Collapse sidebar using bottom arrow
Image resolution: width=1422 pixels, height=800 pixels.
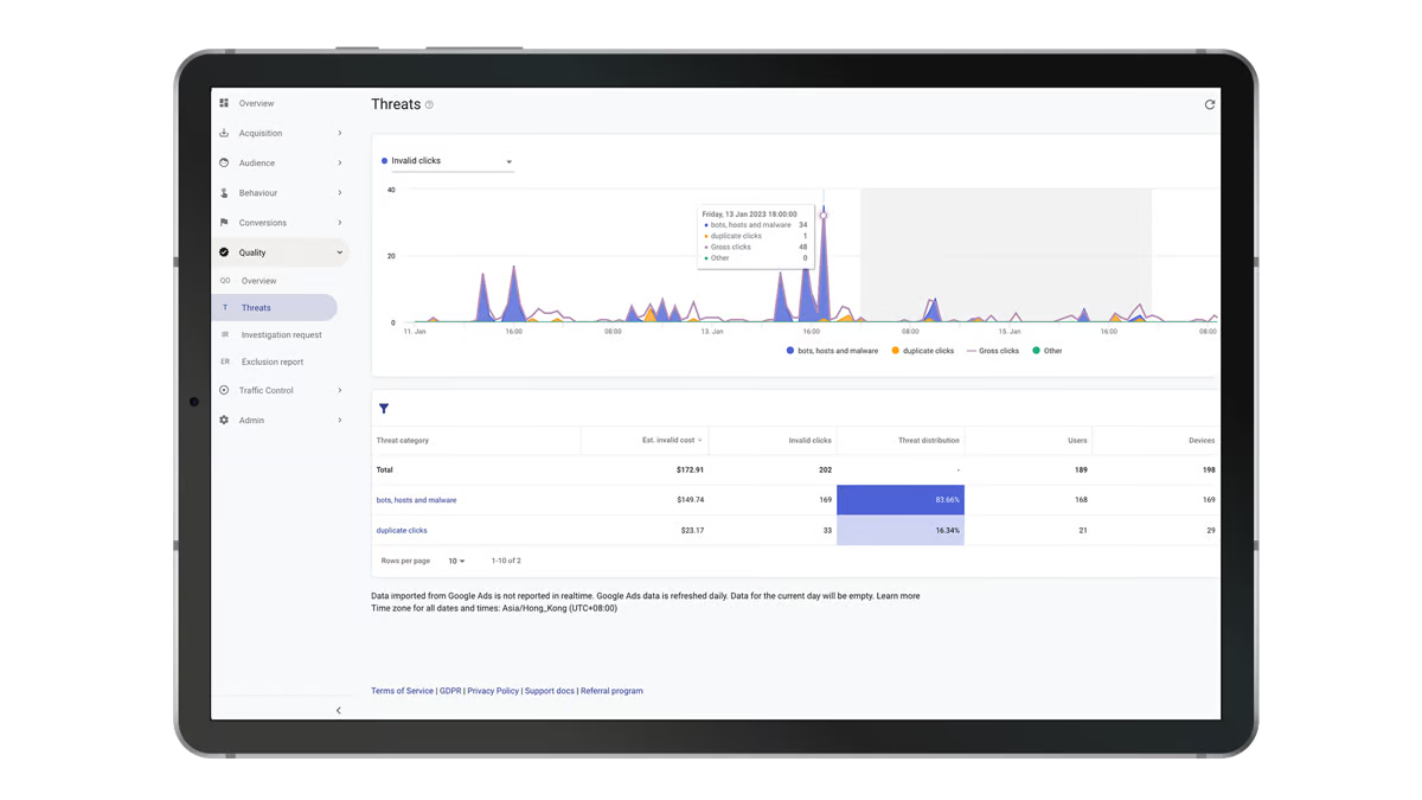click(x=338, y=711)
